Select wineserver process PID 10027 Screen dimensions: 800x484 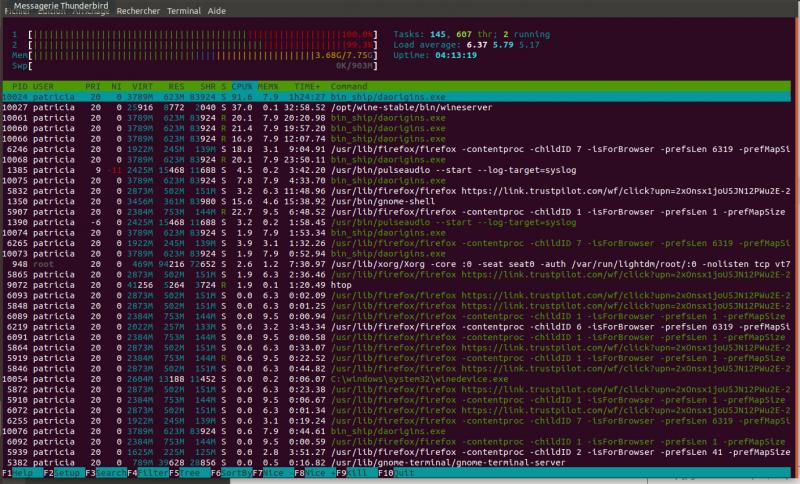396,107
